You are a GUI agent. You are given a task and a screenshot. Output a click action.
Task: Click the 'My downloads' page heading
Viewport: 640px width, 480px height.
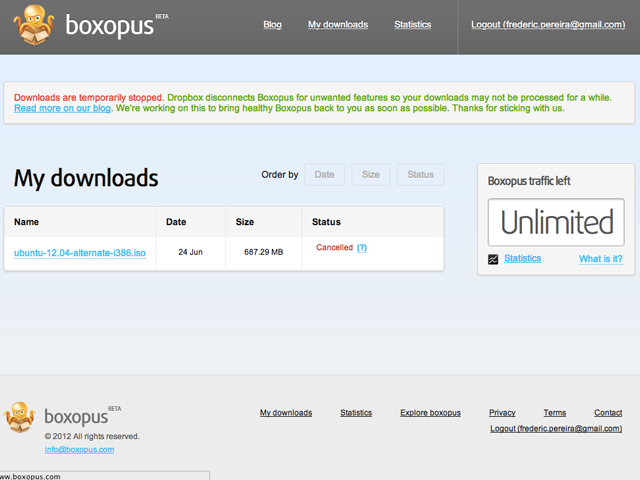point(86,178)
